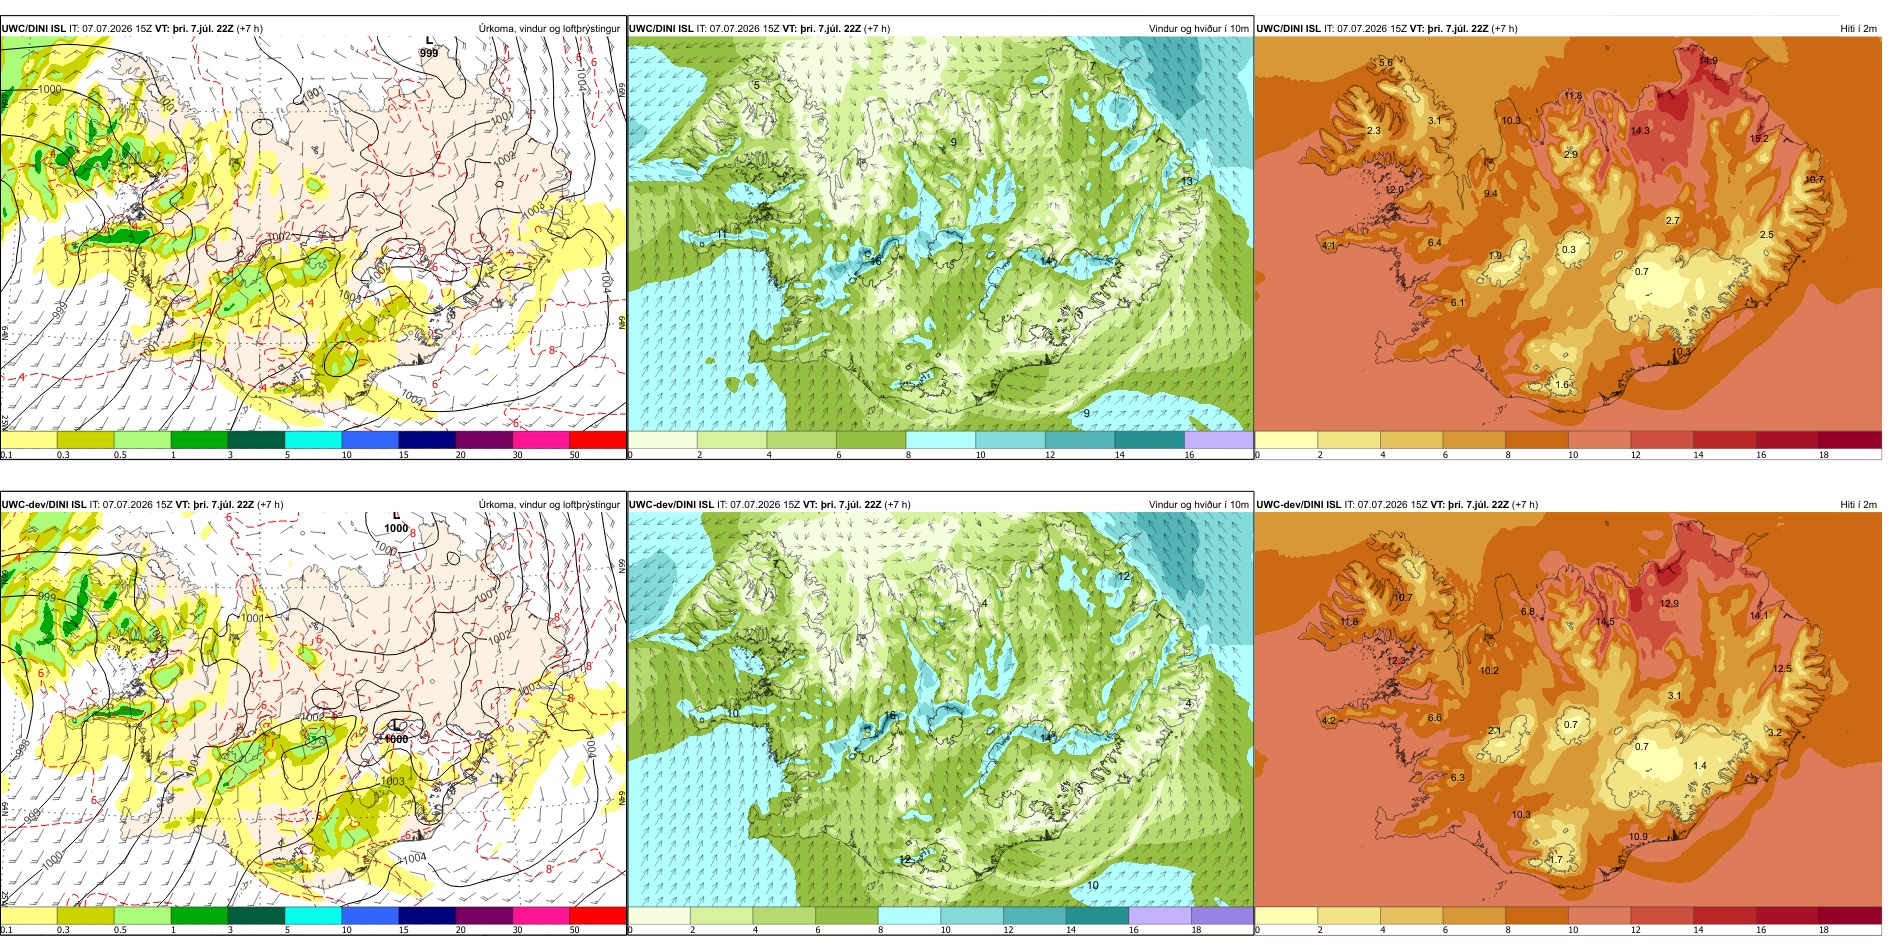Image resolution: width=1900 pixels, height=950 pixels.
Task: Pick the pale yellow 0 swatch in UWC-dev temperature legend
Action: coord(1286,915)
